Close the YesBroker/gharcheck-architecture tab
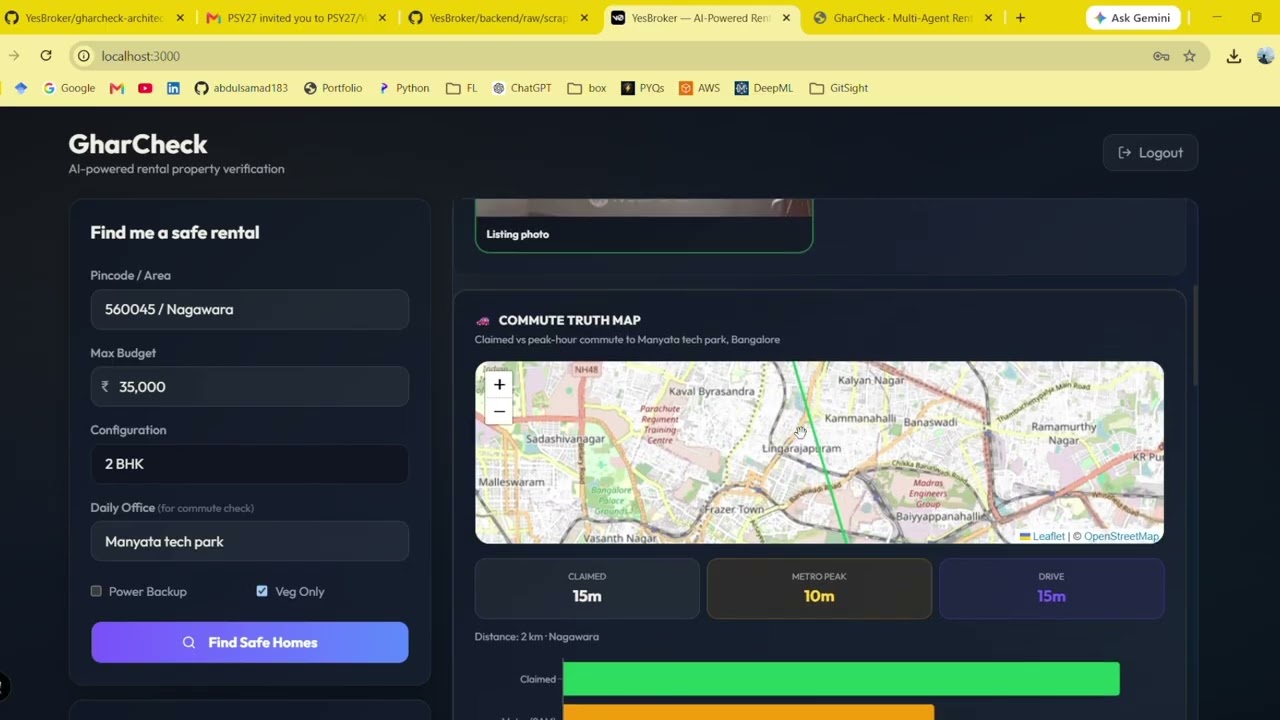This screenshot has height=720, width=1280. pos(180,18)
